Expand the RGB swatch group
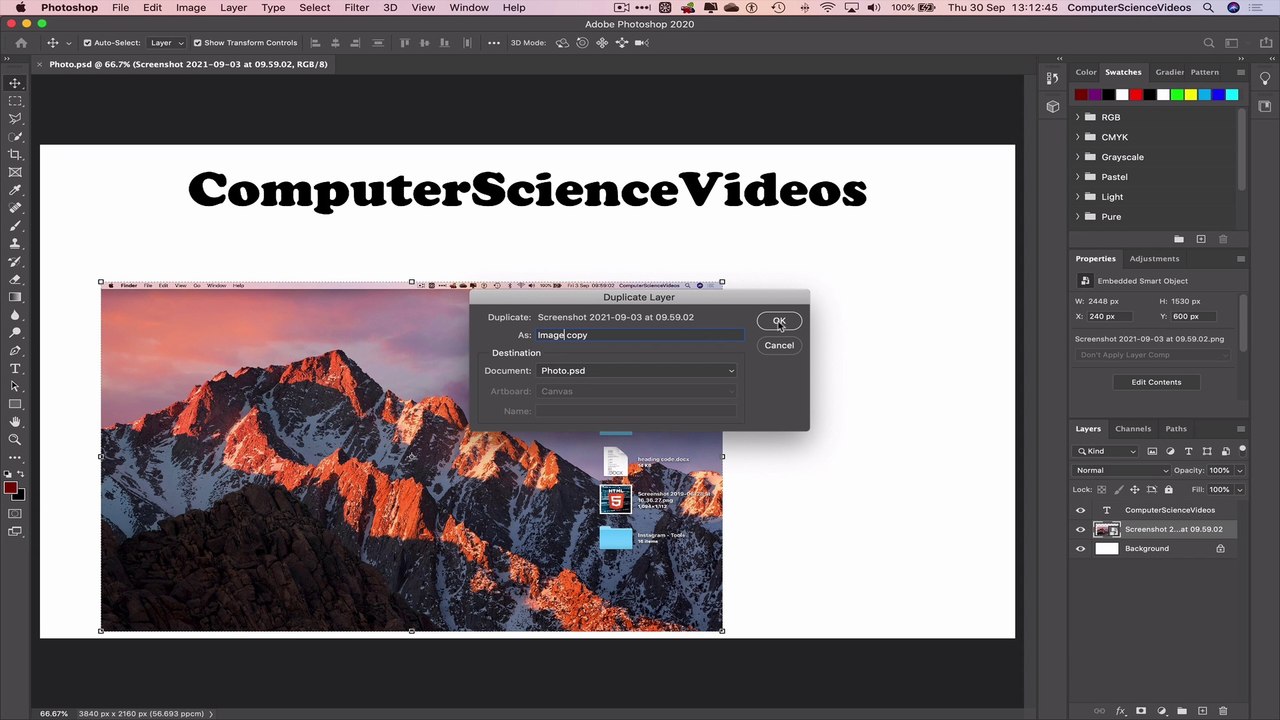Image resolution: width=1280 pixels, height=720 pixels. point(1078,117)
